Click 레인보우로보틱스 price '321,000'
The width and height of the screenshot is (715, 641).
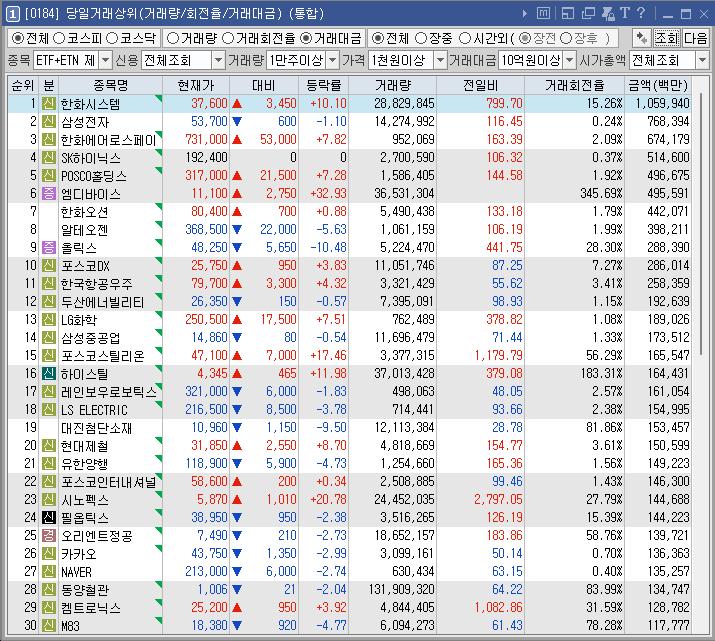point(206,391)
